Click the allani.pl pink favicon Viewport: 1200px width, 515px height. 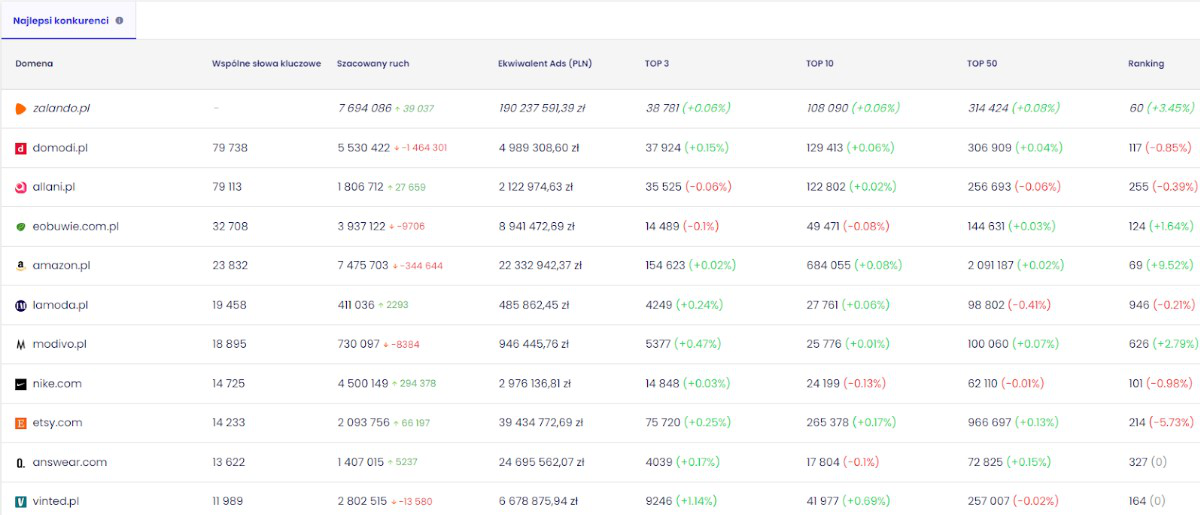21,187
